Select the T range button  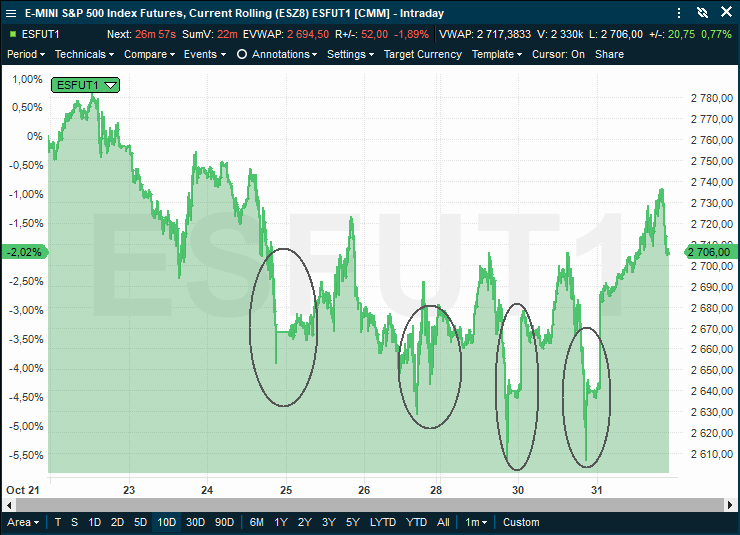click(58, 522)
